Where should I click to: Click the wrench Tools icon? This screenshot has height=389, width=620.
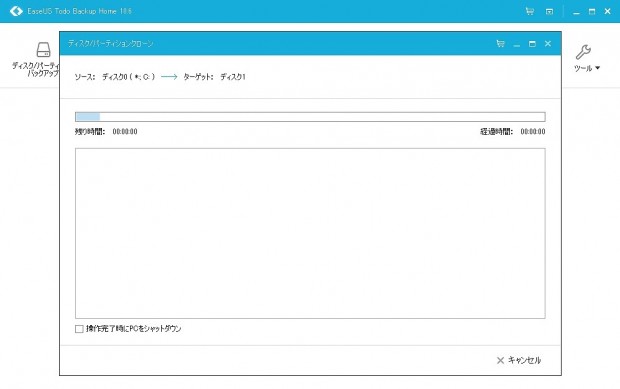(x=583, y=52)
